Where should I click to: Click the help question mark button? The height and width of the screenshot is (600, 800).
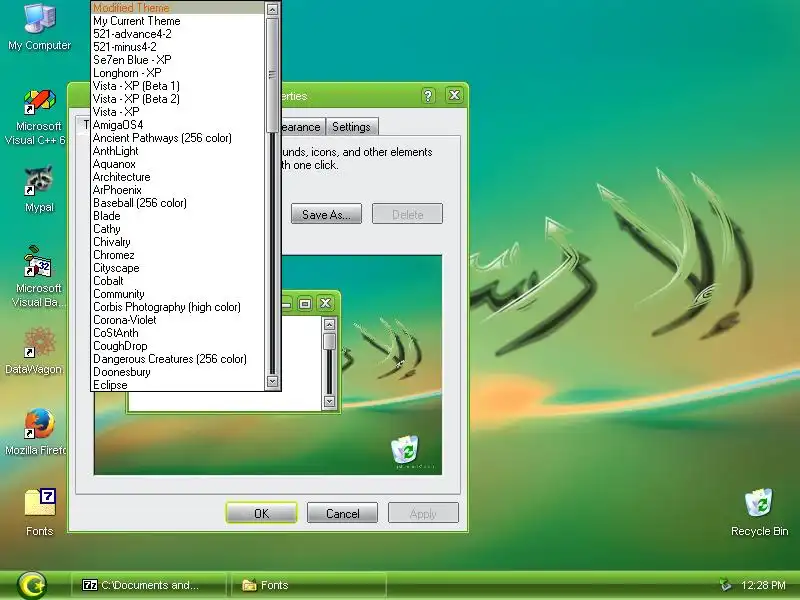click(428, 95)
